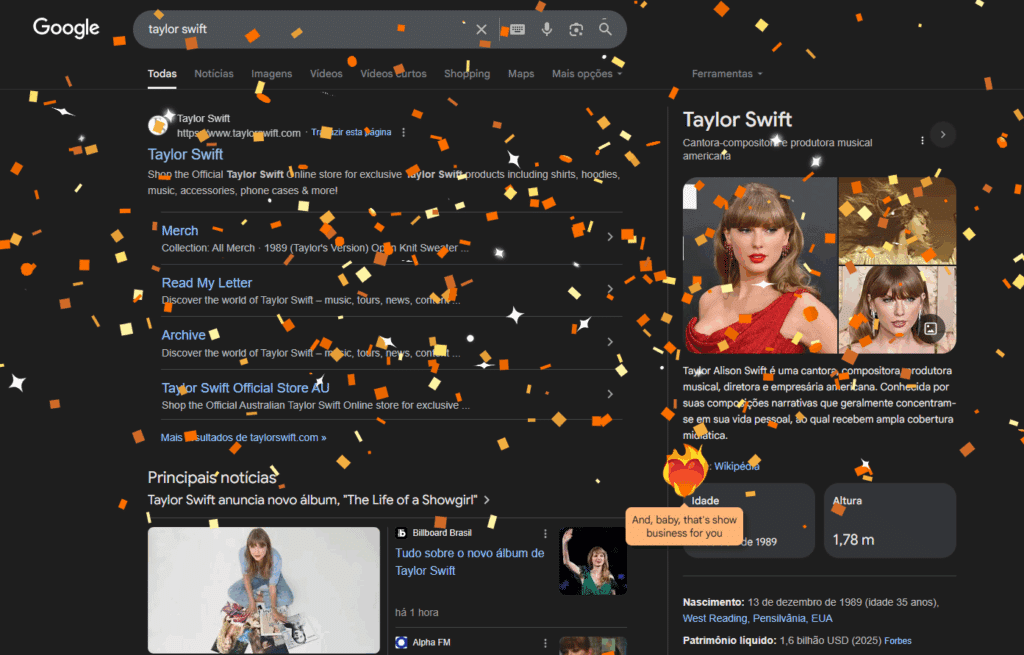This screenshot has width=1024, height=655.
Task: Open the Merch sitelink
Action: coord(180,231)
